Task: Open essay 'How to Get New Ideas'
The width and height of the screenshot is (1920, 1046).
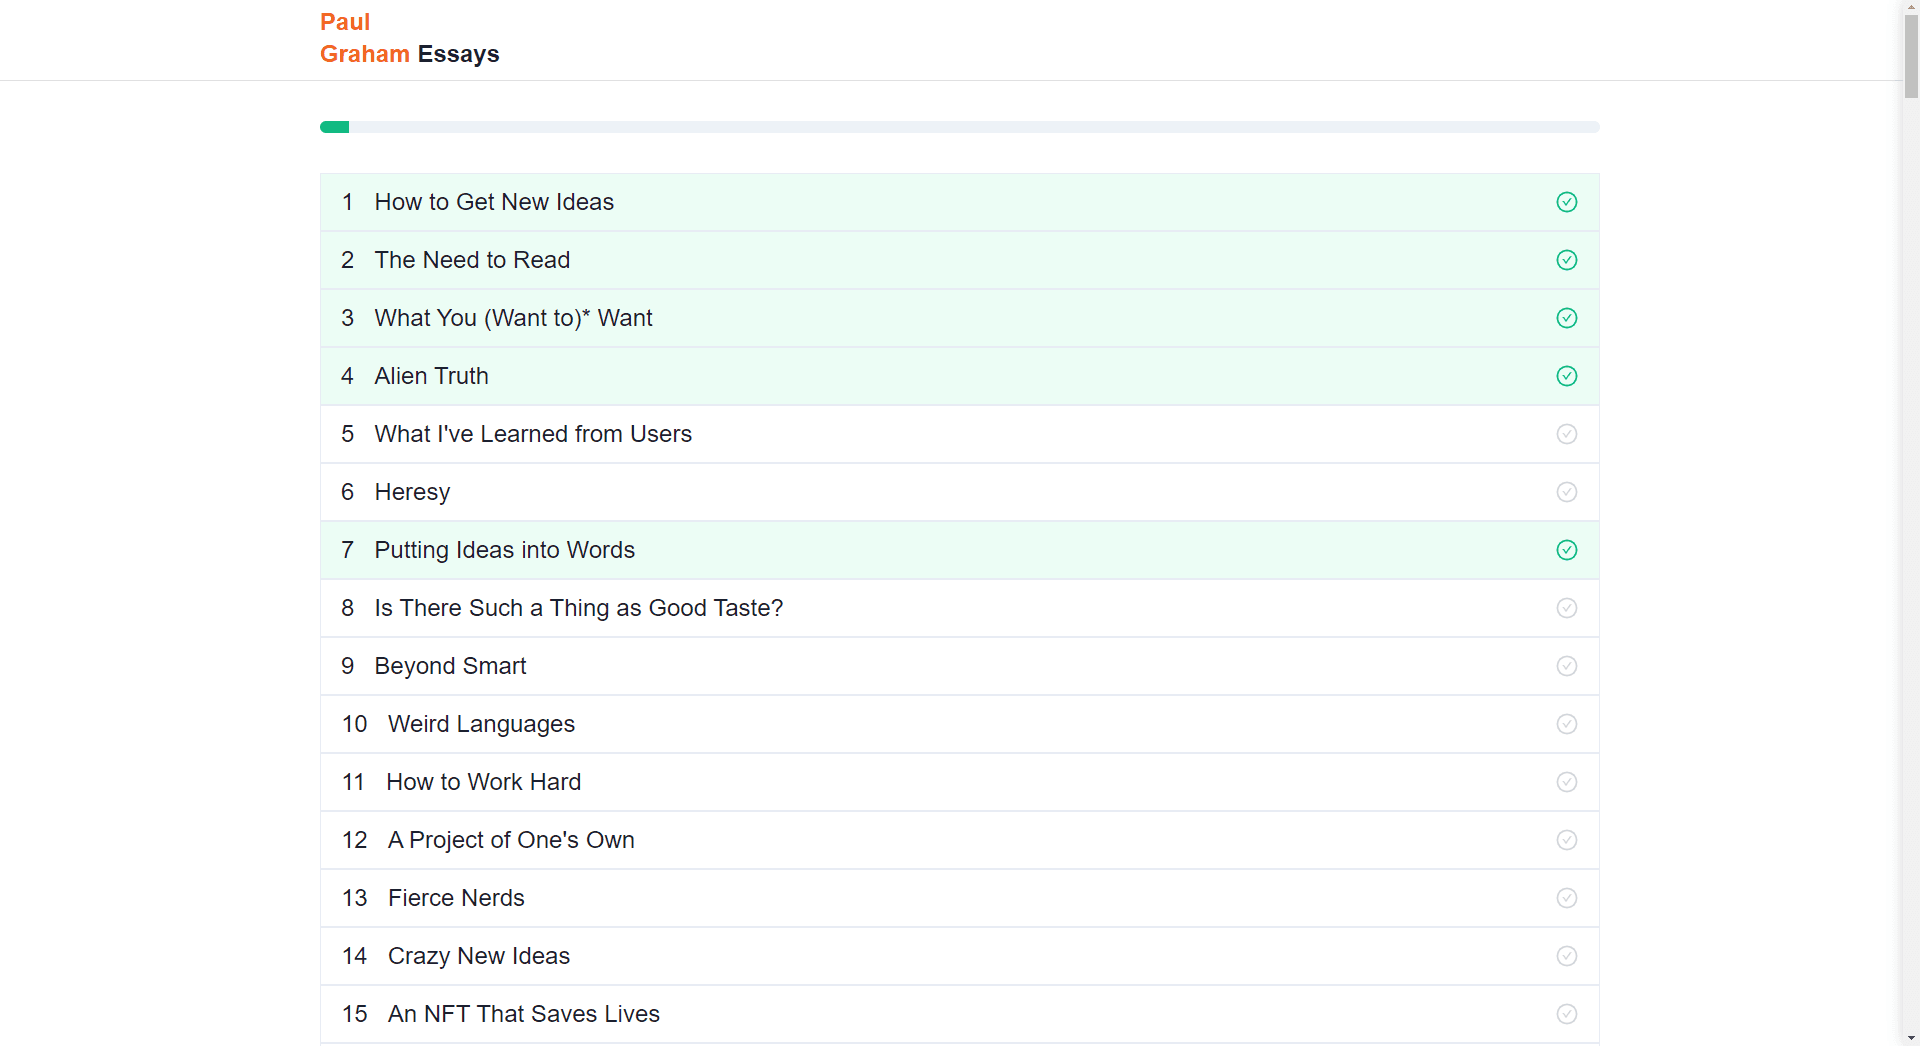Action: click(x=494, y=202)
